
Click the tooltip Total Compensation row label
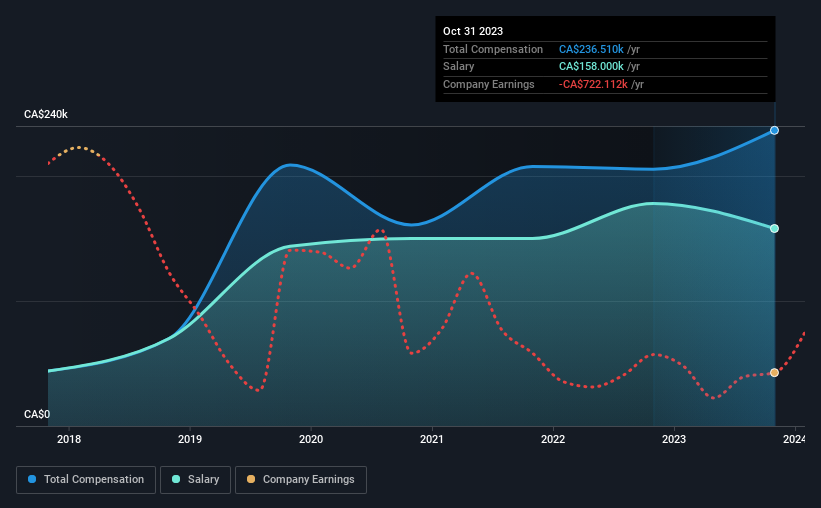point(493,49)
